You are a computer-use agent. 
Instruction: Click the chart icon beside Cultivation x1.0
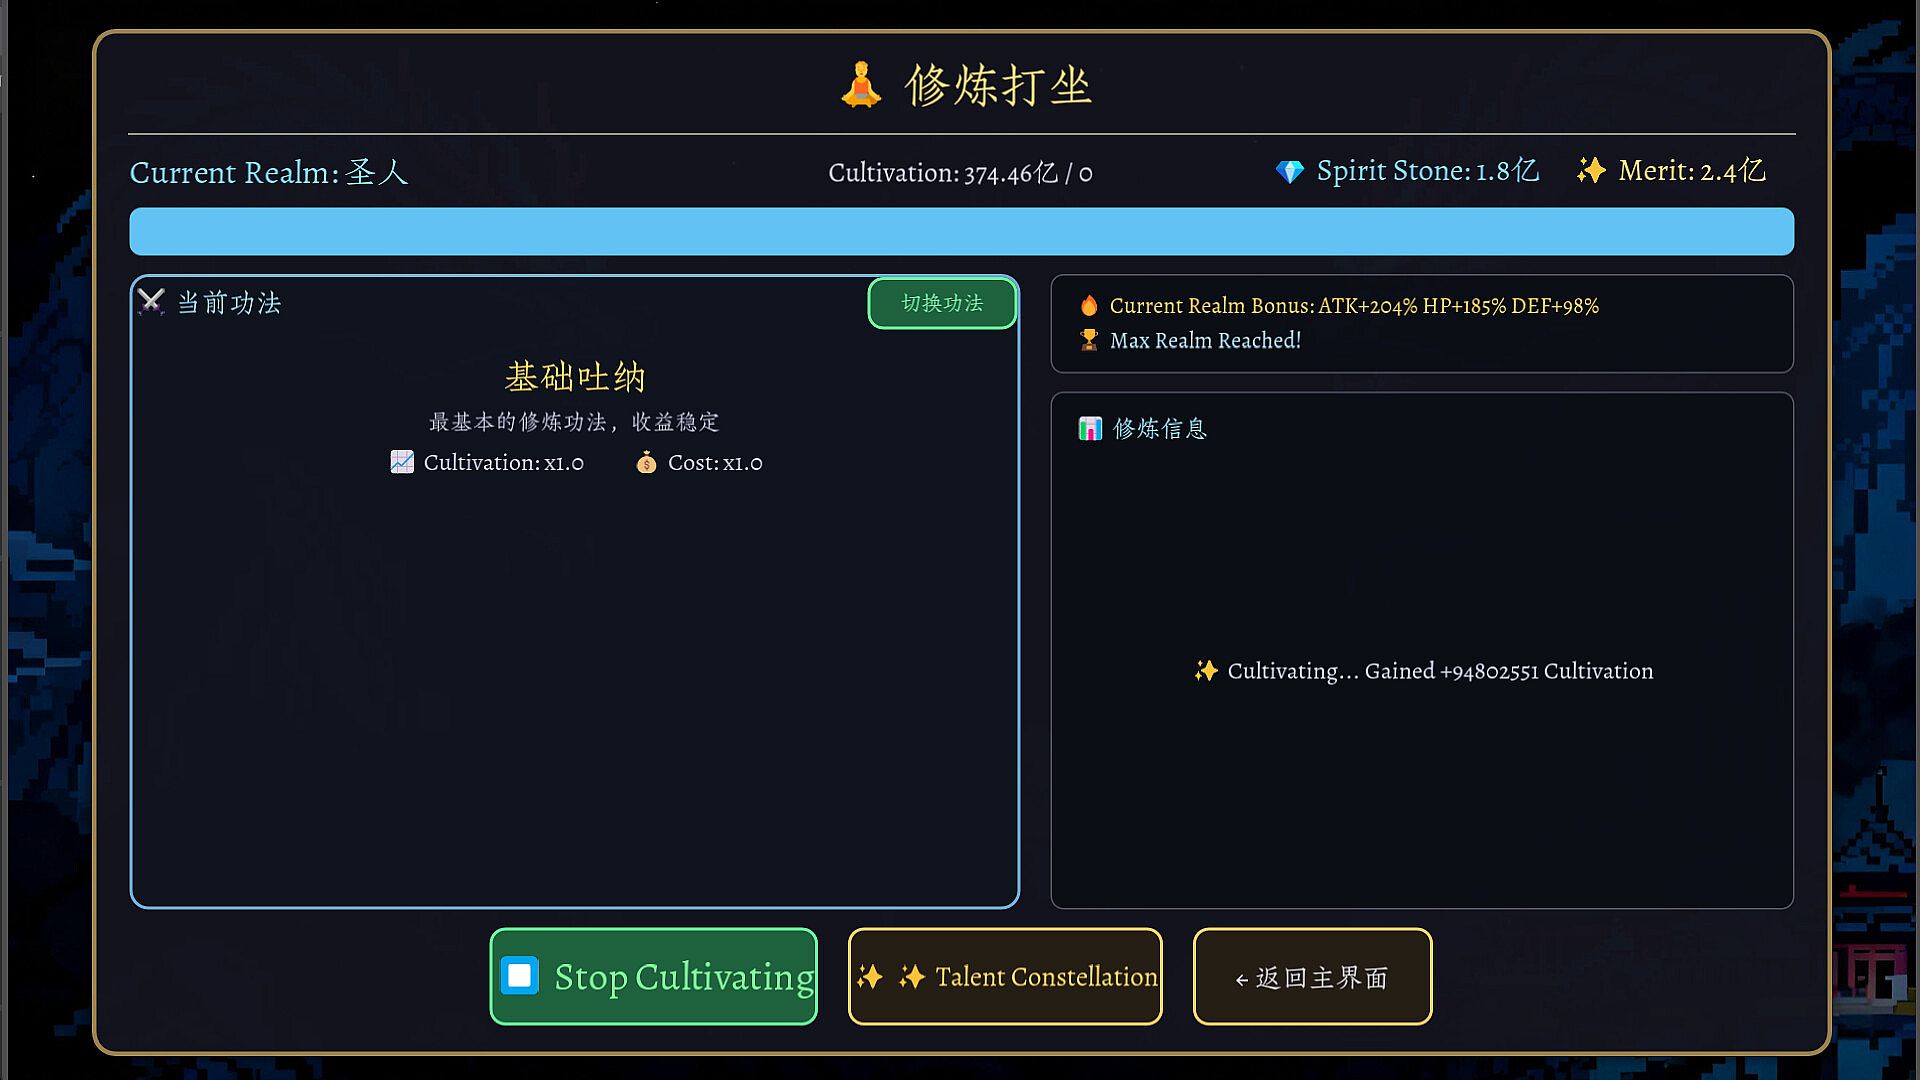click(x=402, y=462)
